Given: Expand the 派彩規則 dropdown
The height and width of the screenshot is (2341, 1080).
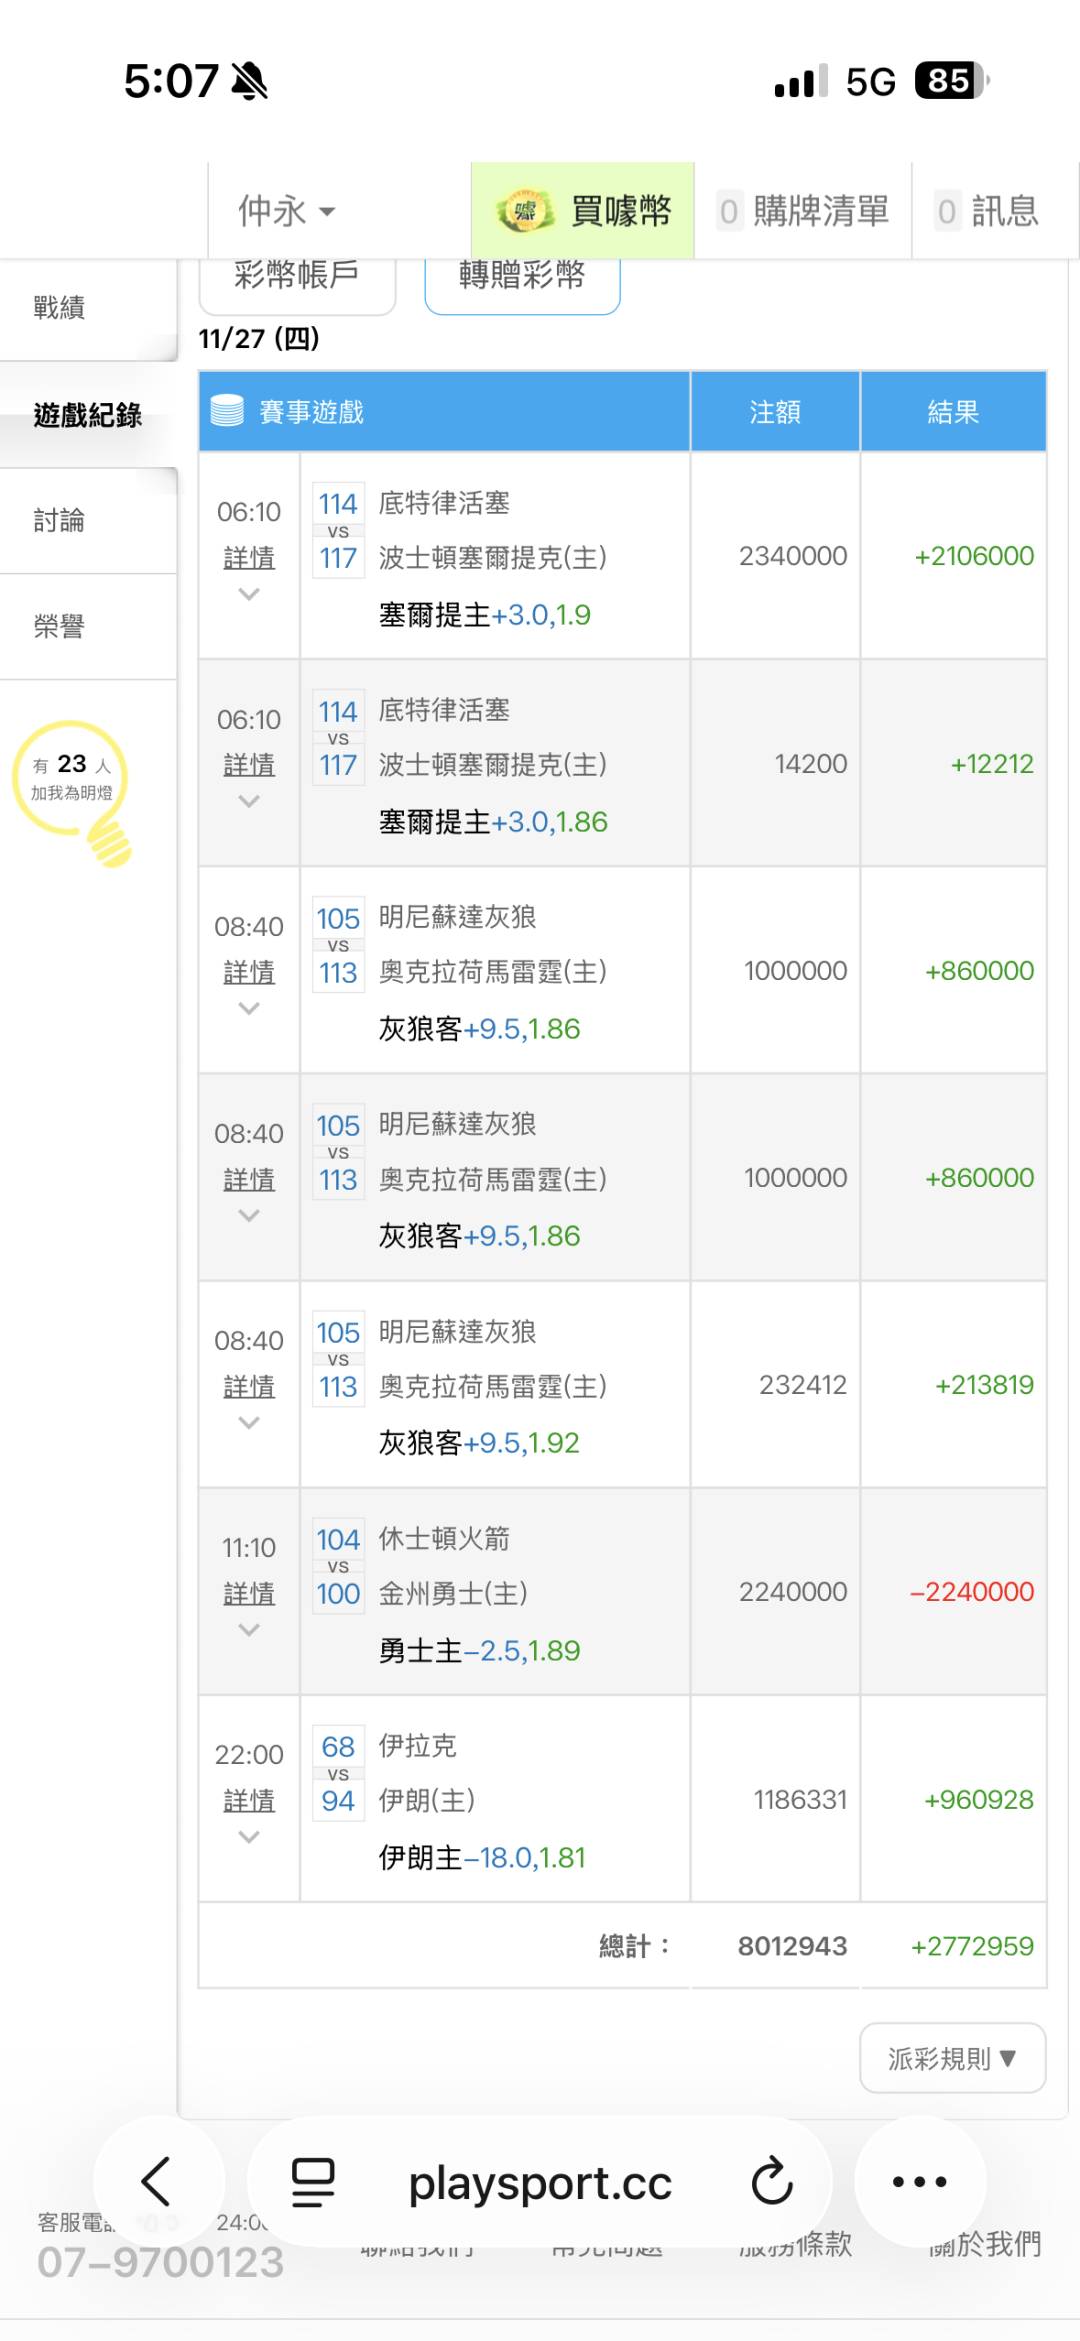Looking at the screenshot, I should click(952, 2058).
